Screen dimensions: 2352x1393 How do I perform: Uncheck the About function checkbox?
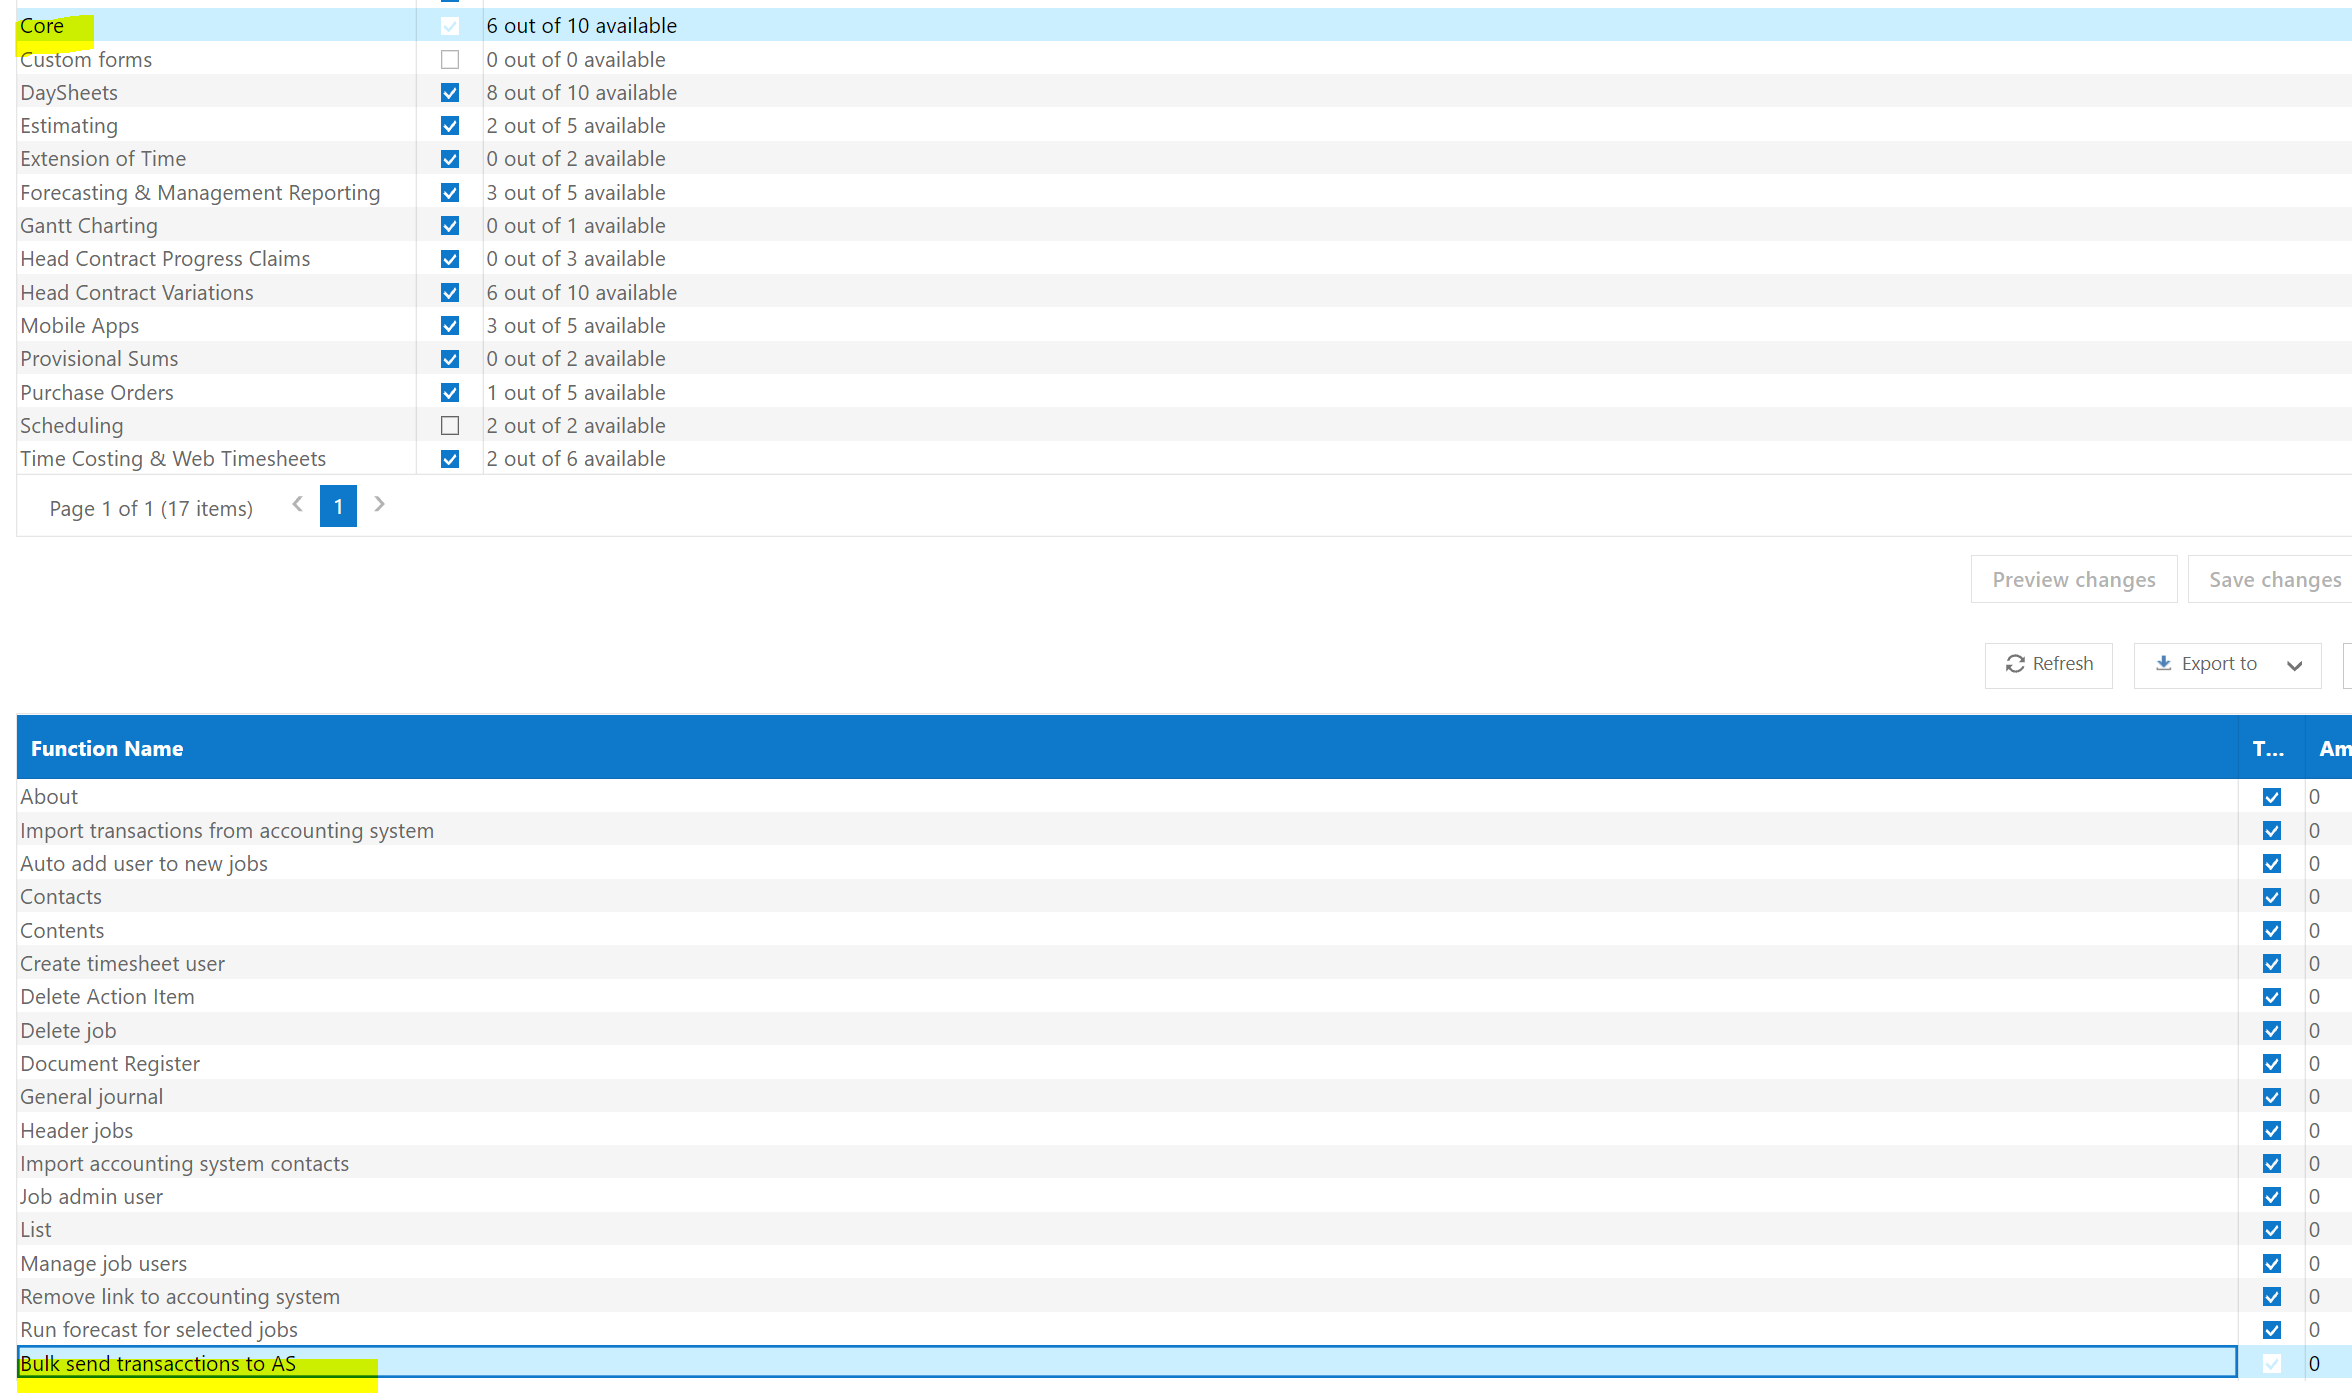pos(2272,797)
